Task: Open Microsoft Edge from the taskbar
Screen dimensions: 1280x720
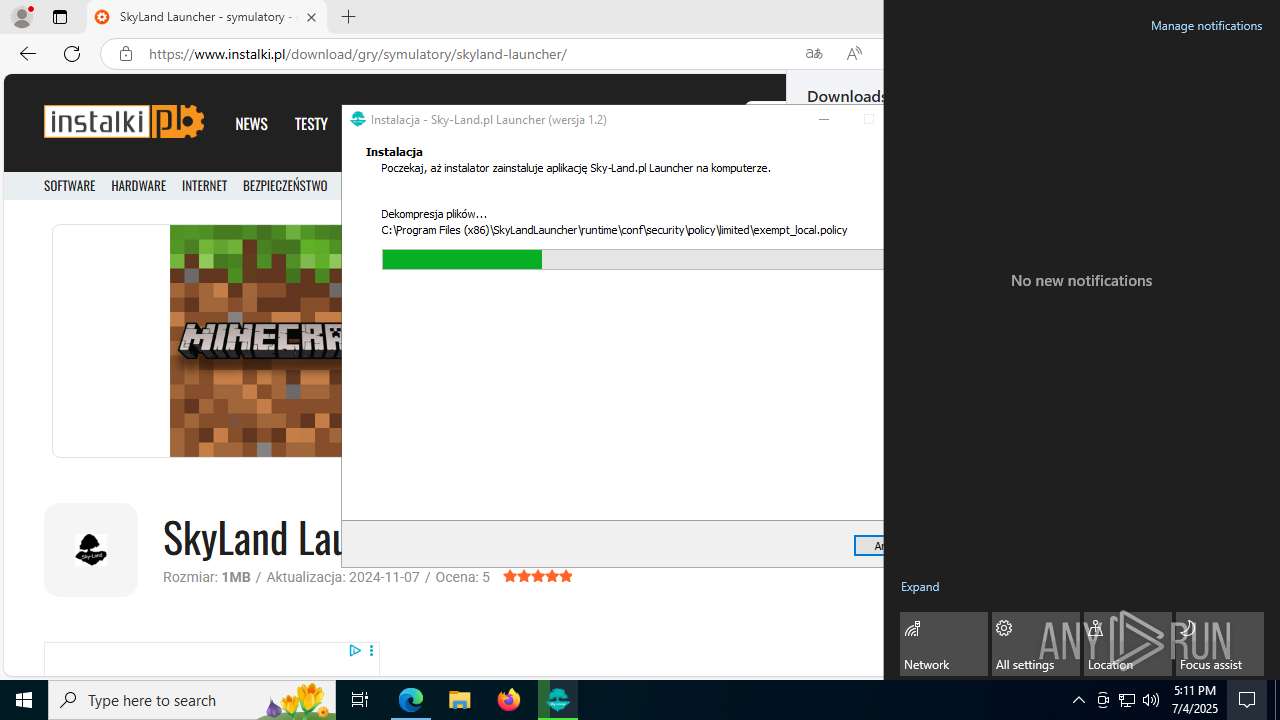Action: pyautogui.click(x=411, y=700)
